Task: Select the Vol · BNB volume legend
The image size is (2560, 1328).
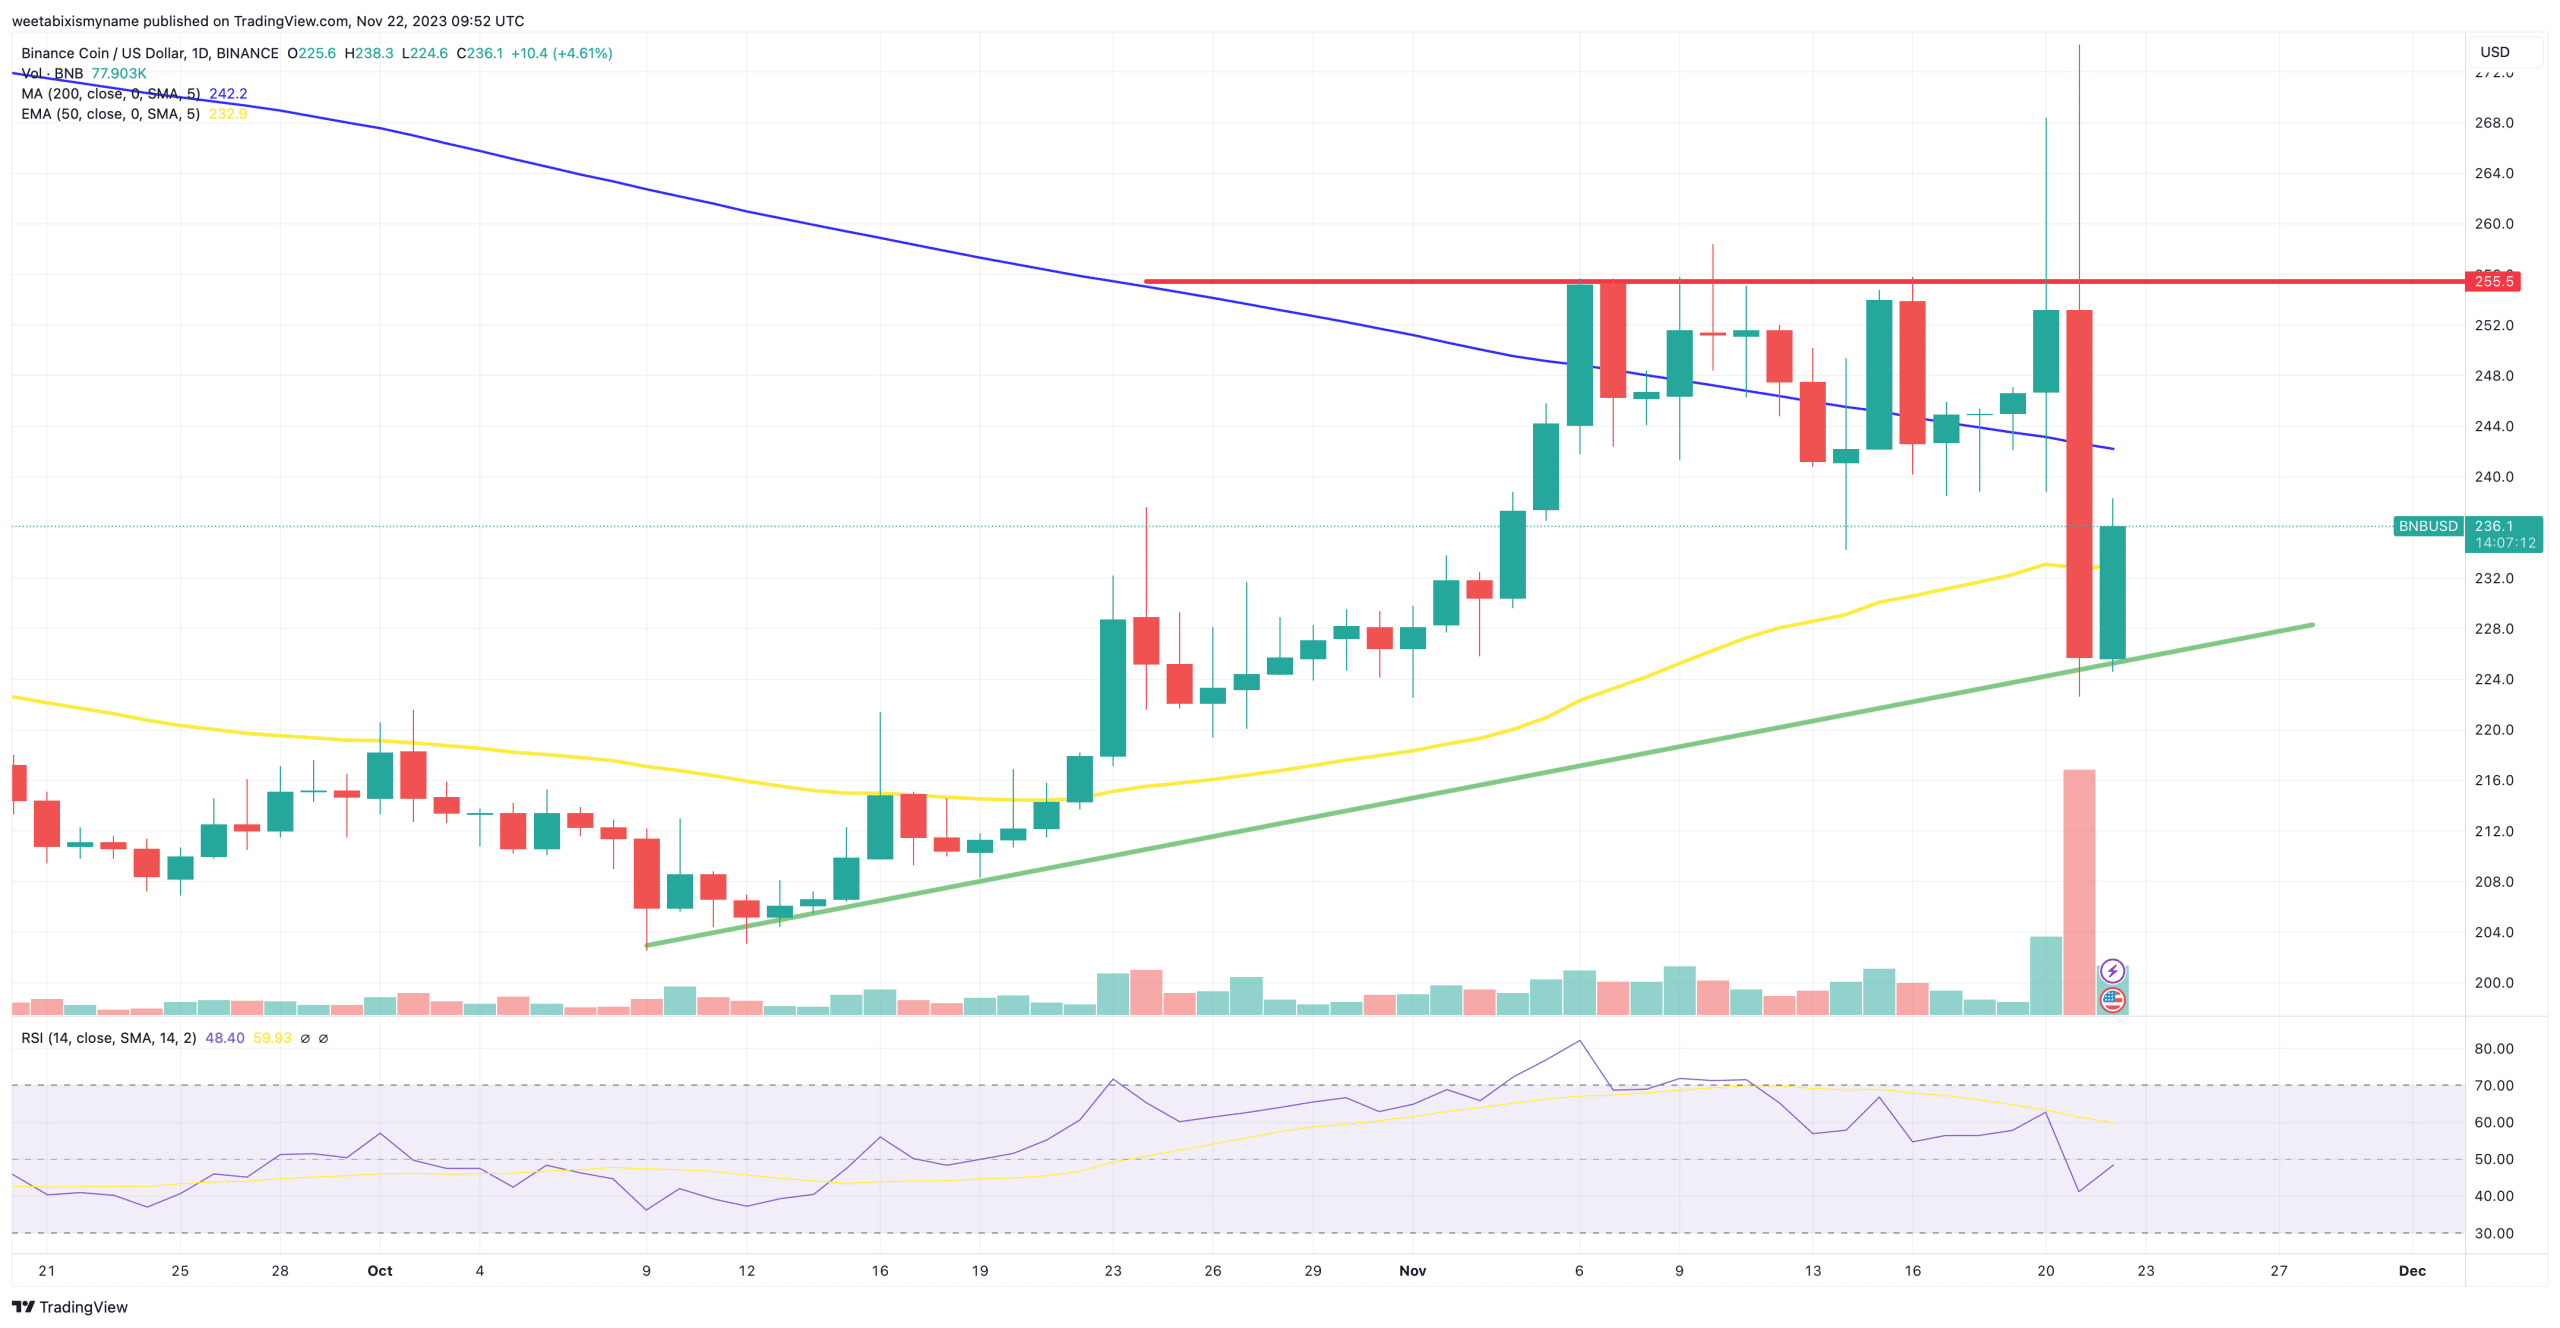Action: pos(52,73)
